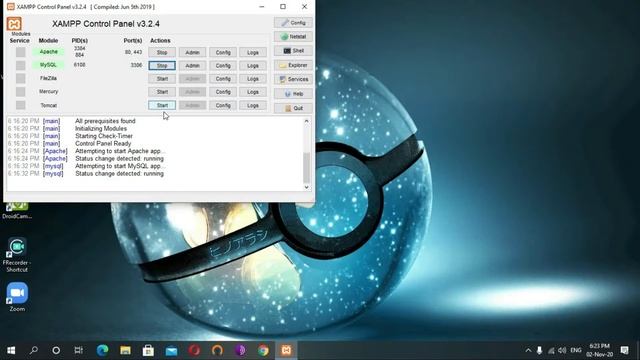Viewport: 640px width, 360px height.
Task: Click the 'Control Panel Ready' log line
Action: [103, 144]
